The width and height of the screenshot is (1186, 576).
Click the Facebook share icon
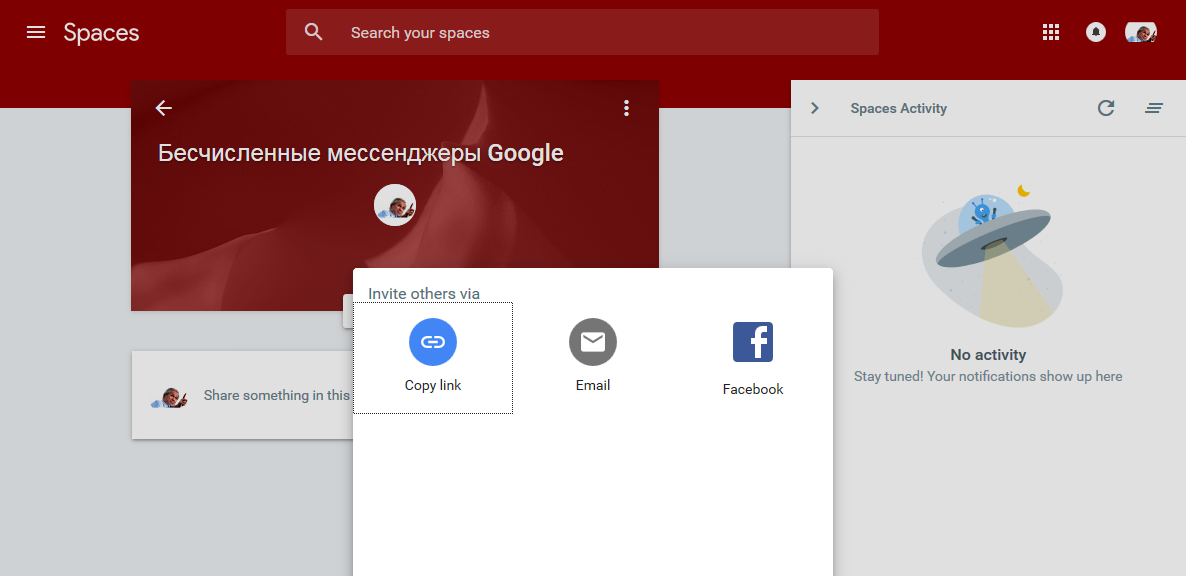752,341
